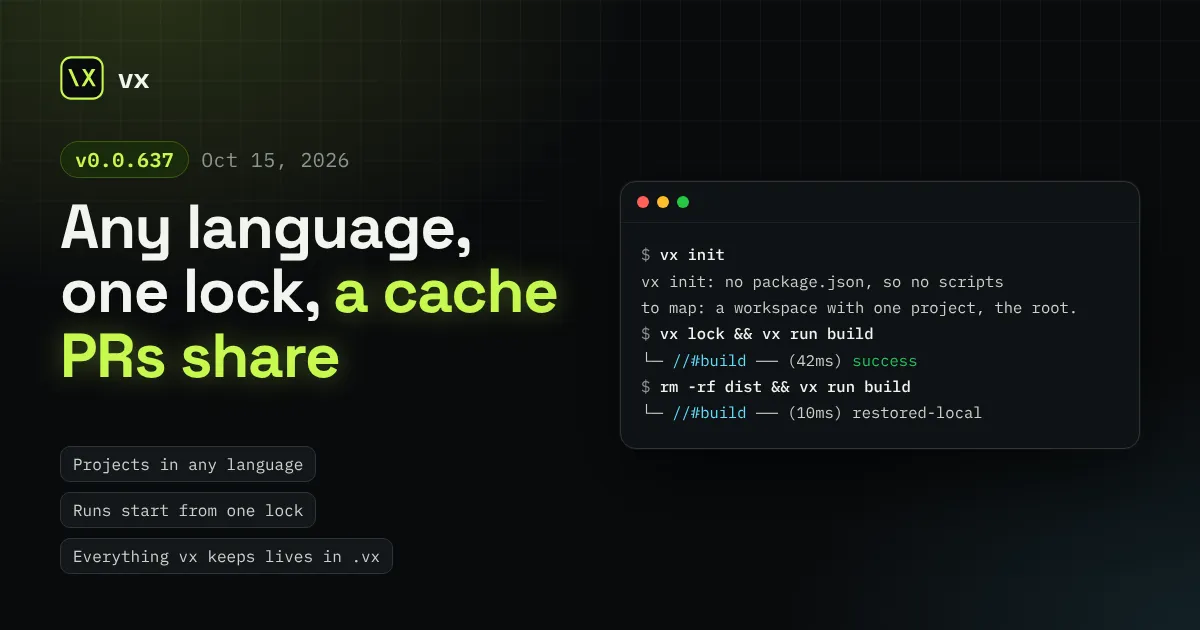
Task: Click the 'restored-local' status text
Action: (917, 413)
